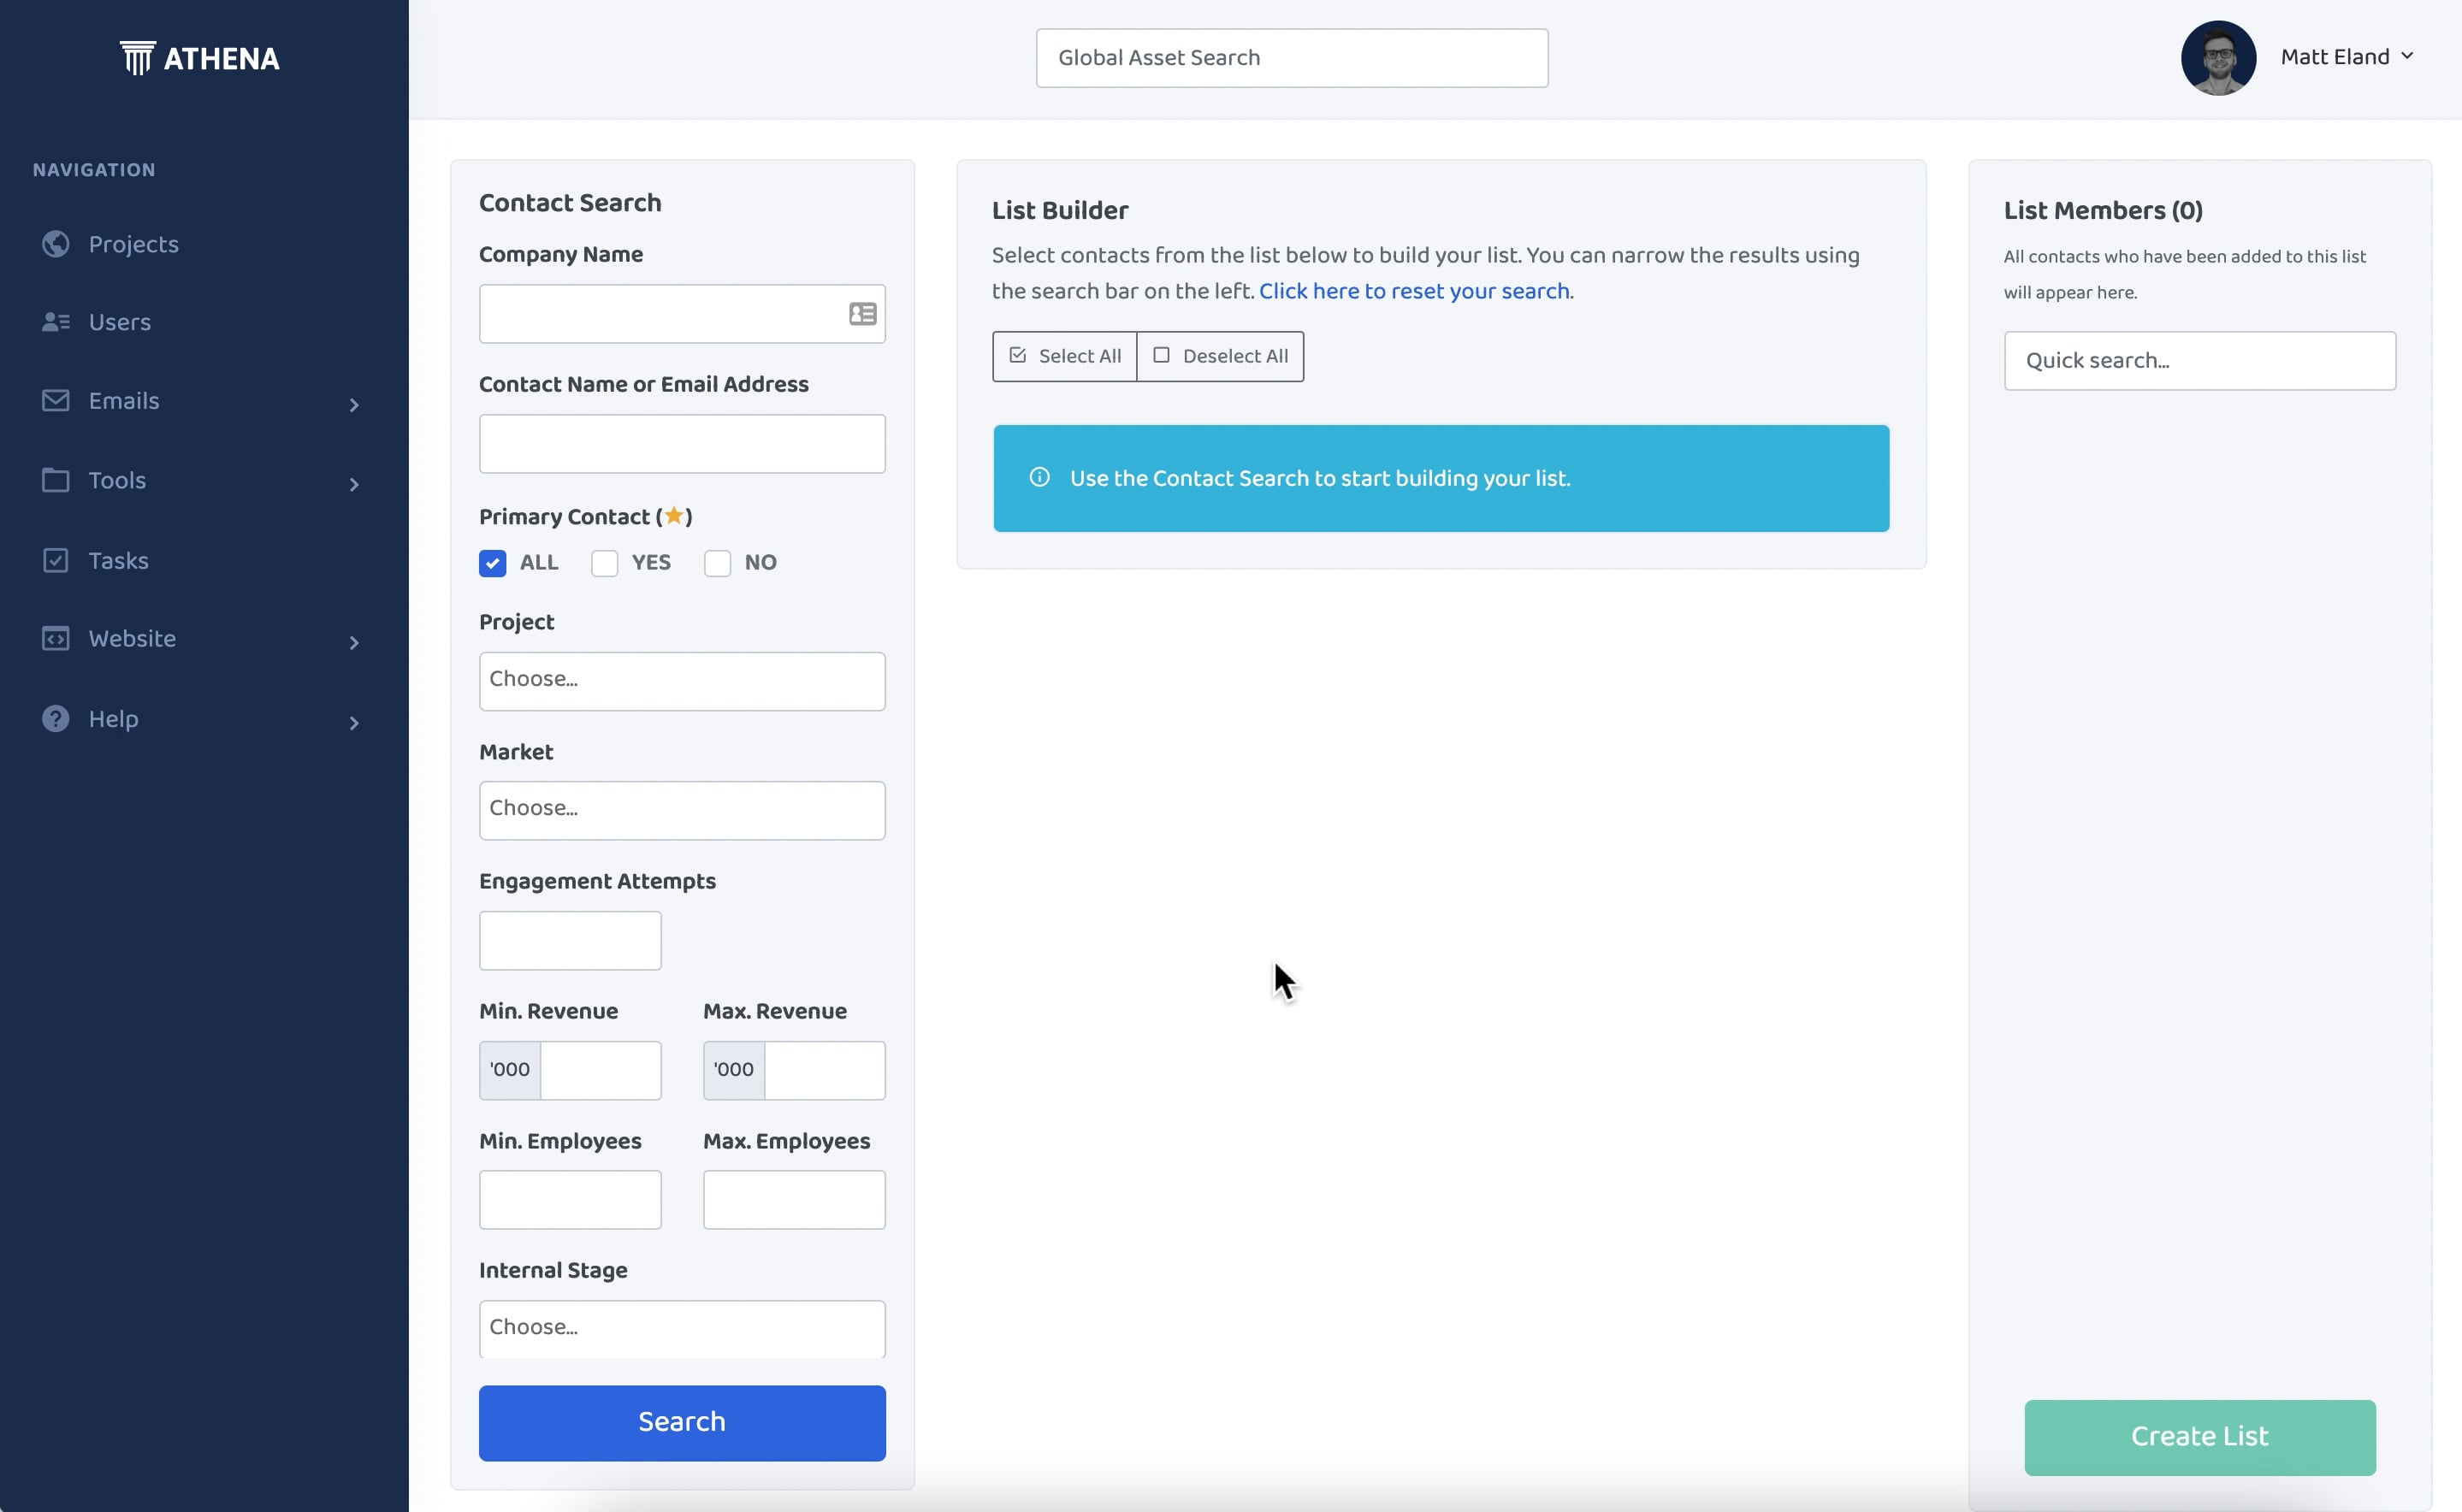2462x1512 pixels.
Task: Click the Quick search field in List Members
Action: click(2199, 360)
